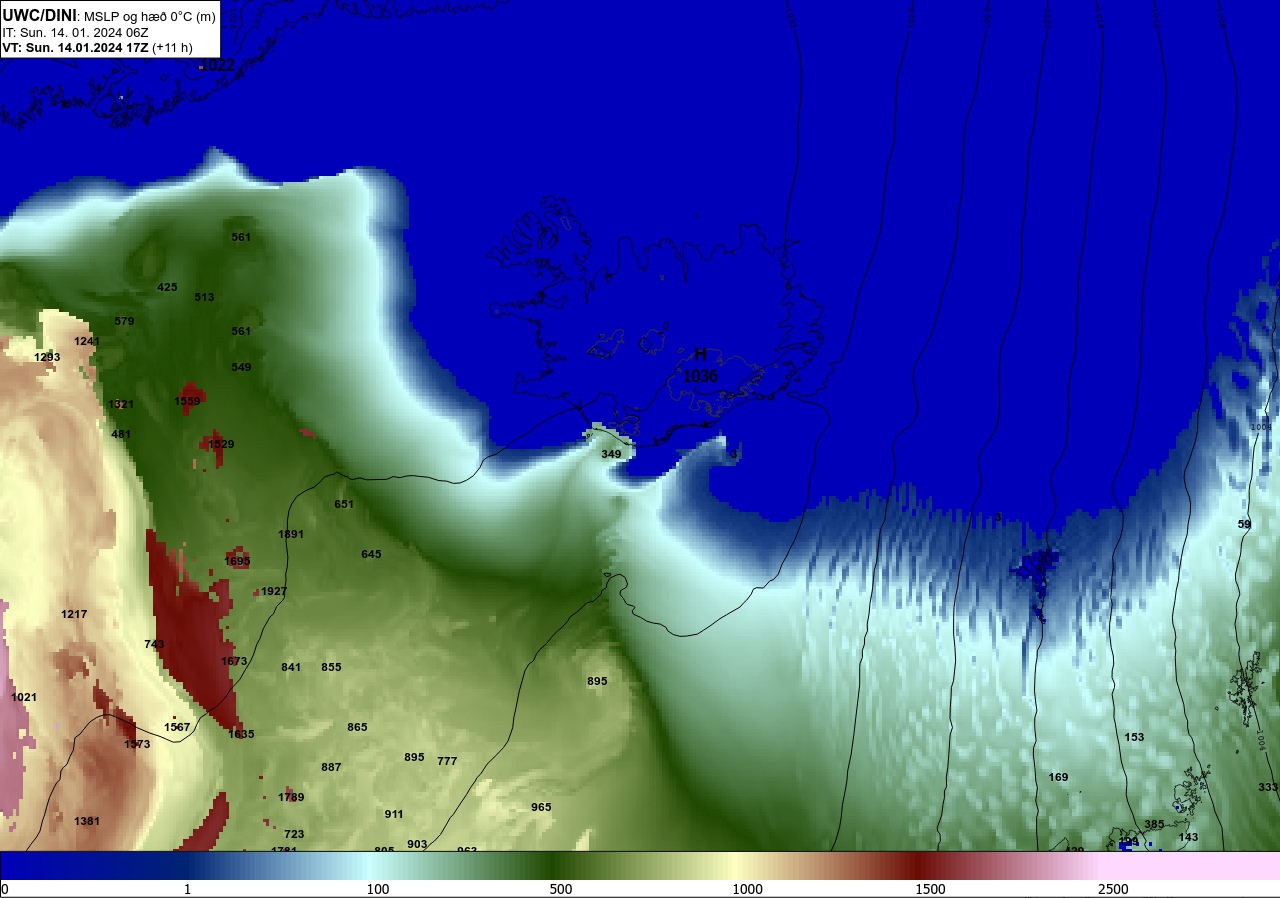
Task: Select the 1381 height value
Action: click(87, 821)
